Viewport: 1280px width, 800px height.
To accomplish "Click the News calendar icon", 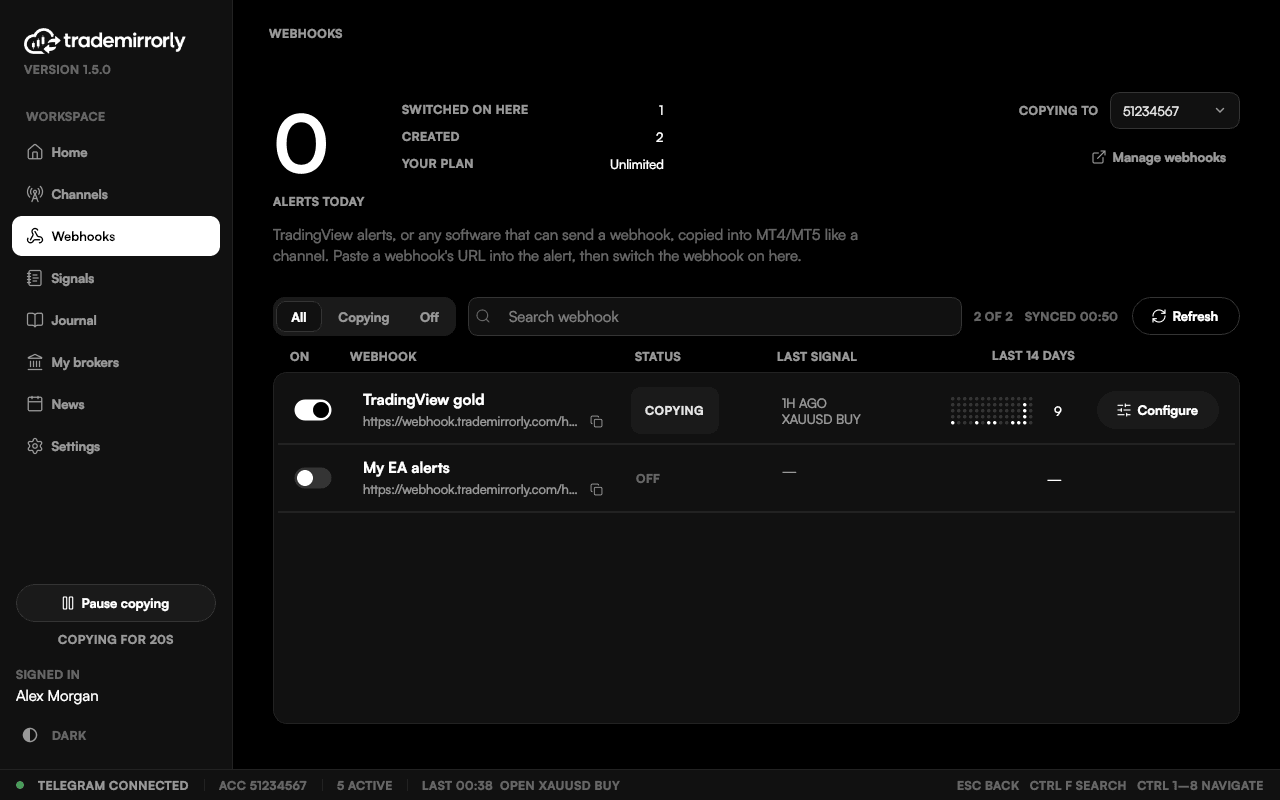I will (x=35, y=404).
